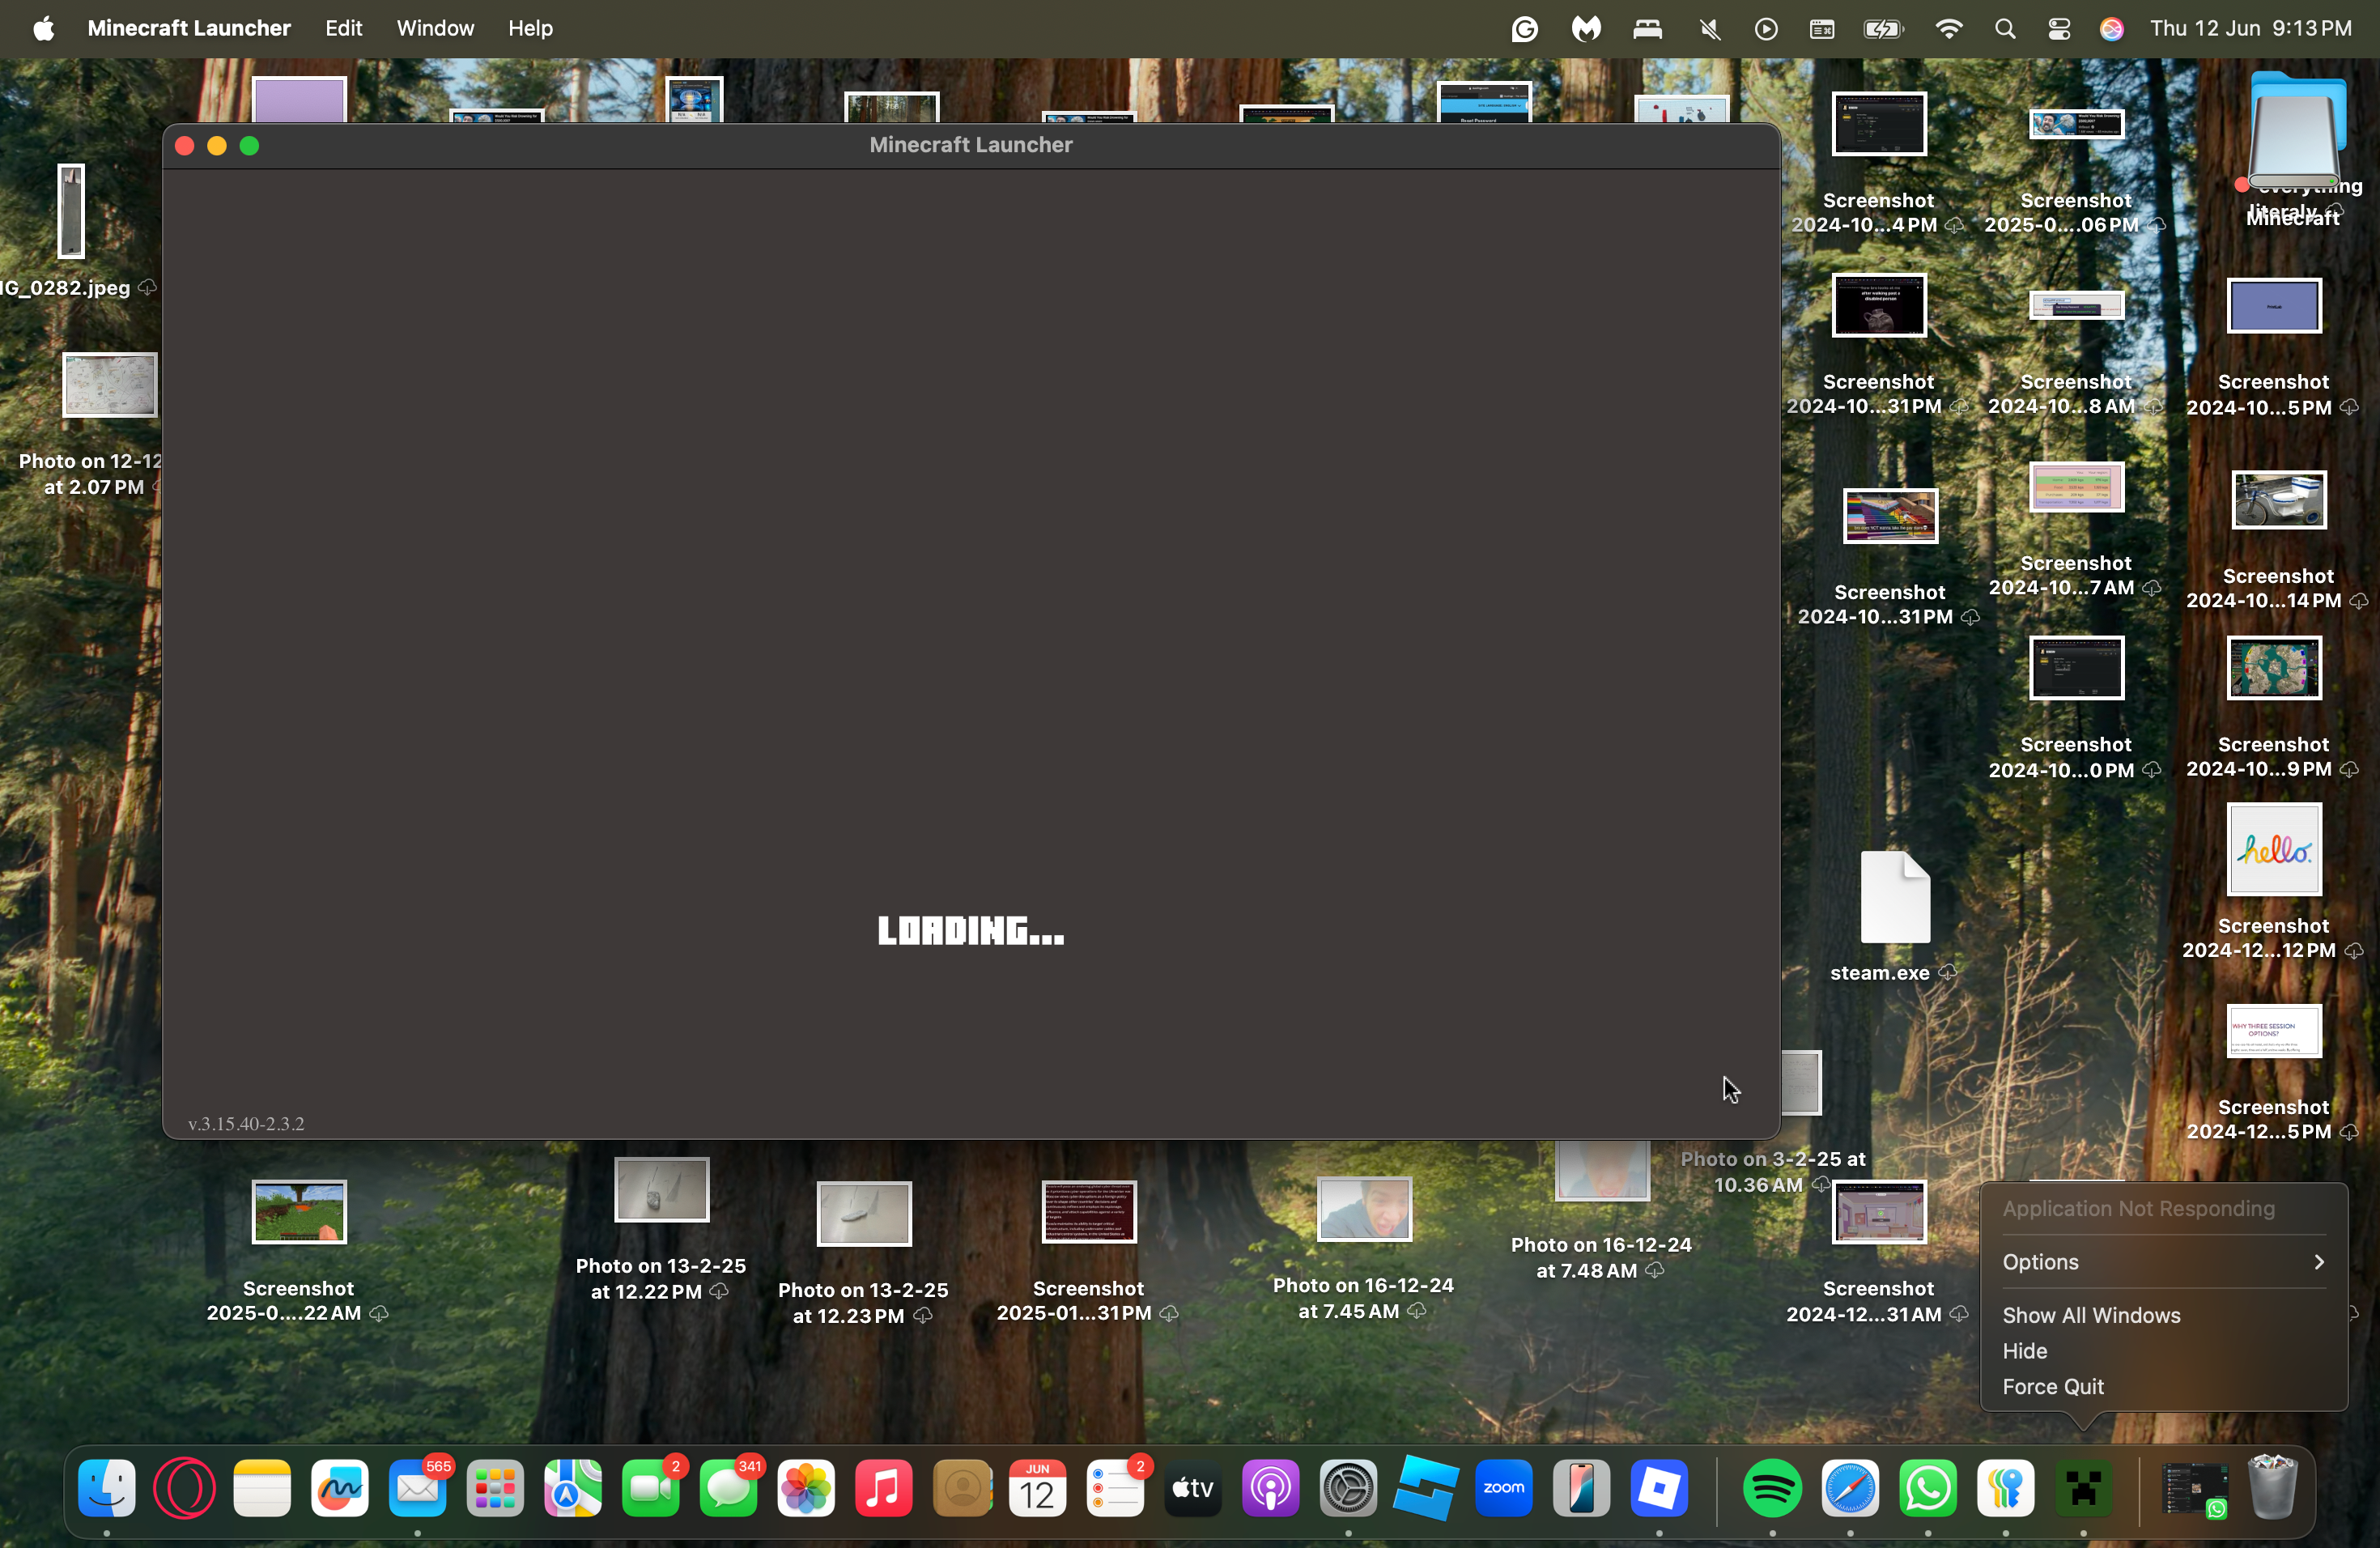Open the Mail app with 565 badge
Image resolution: width=2380 pixels, height=1548 pixels.
coord(417,1488)
